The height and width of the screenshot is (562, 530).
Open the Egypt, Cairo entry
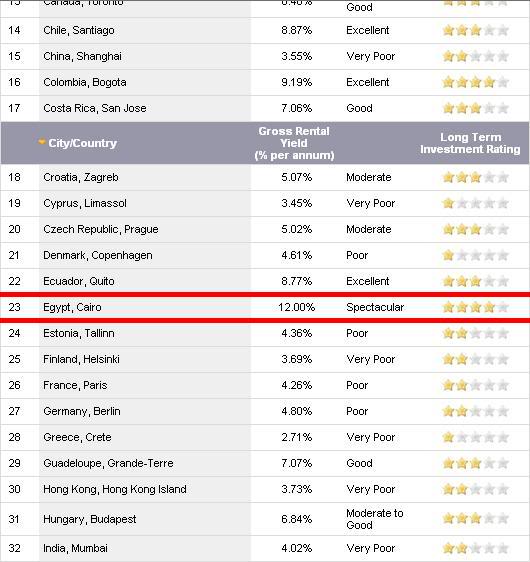72,307
